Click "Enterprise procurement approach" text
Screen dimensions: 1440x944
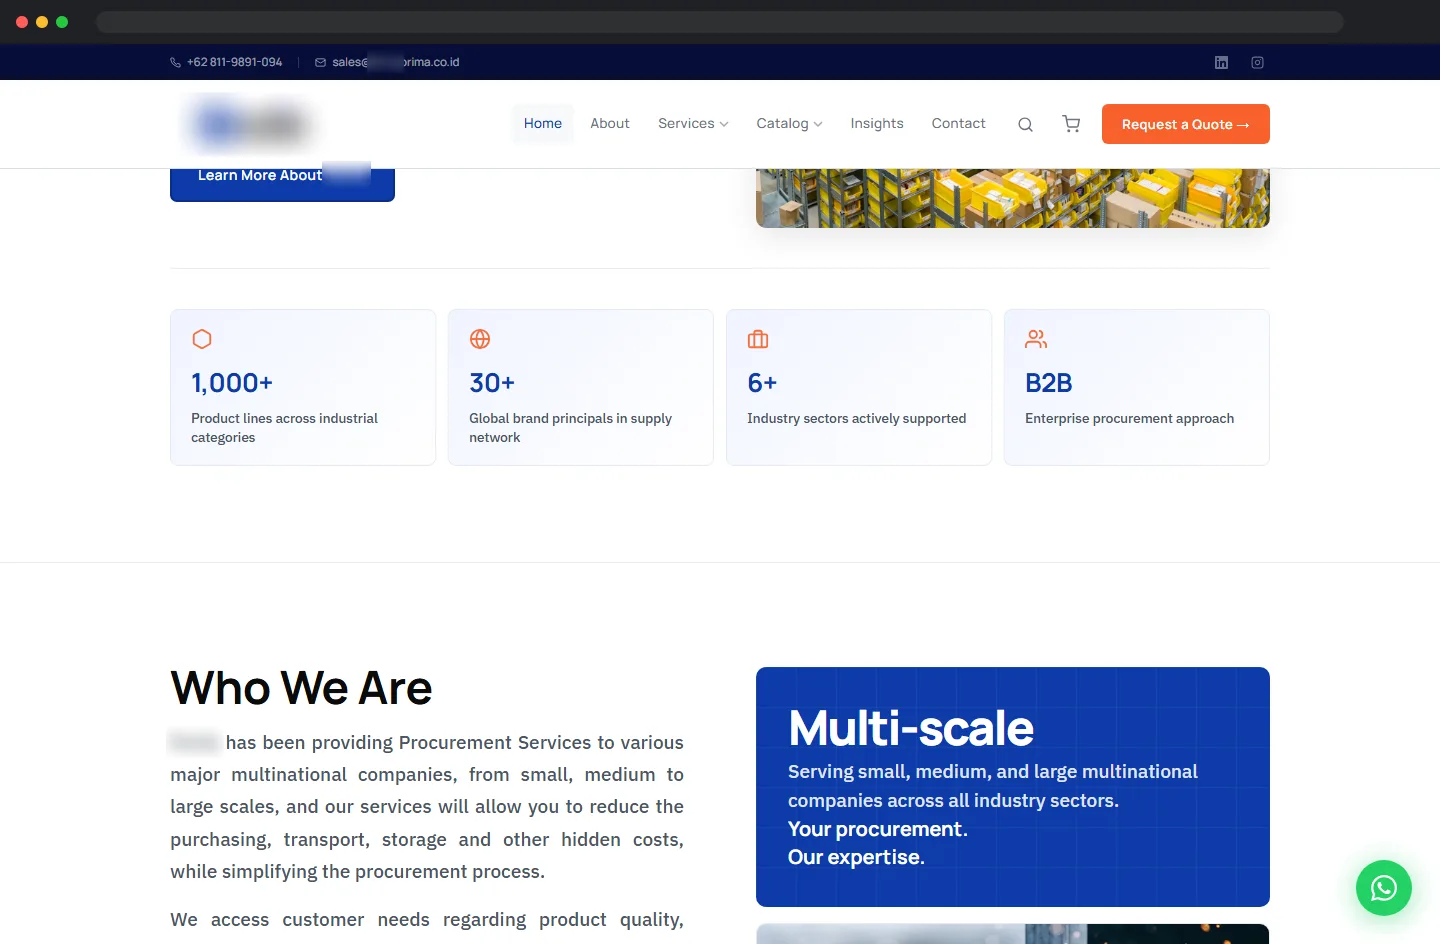[1130, 418]
